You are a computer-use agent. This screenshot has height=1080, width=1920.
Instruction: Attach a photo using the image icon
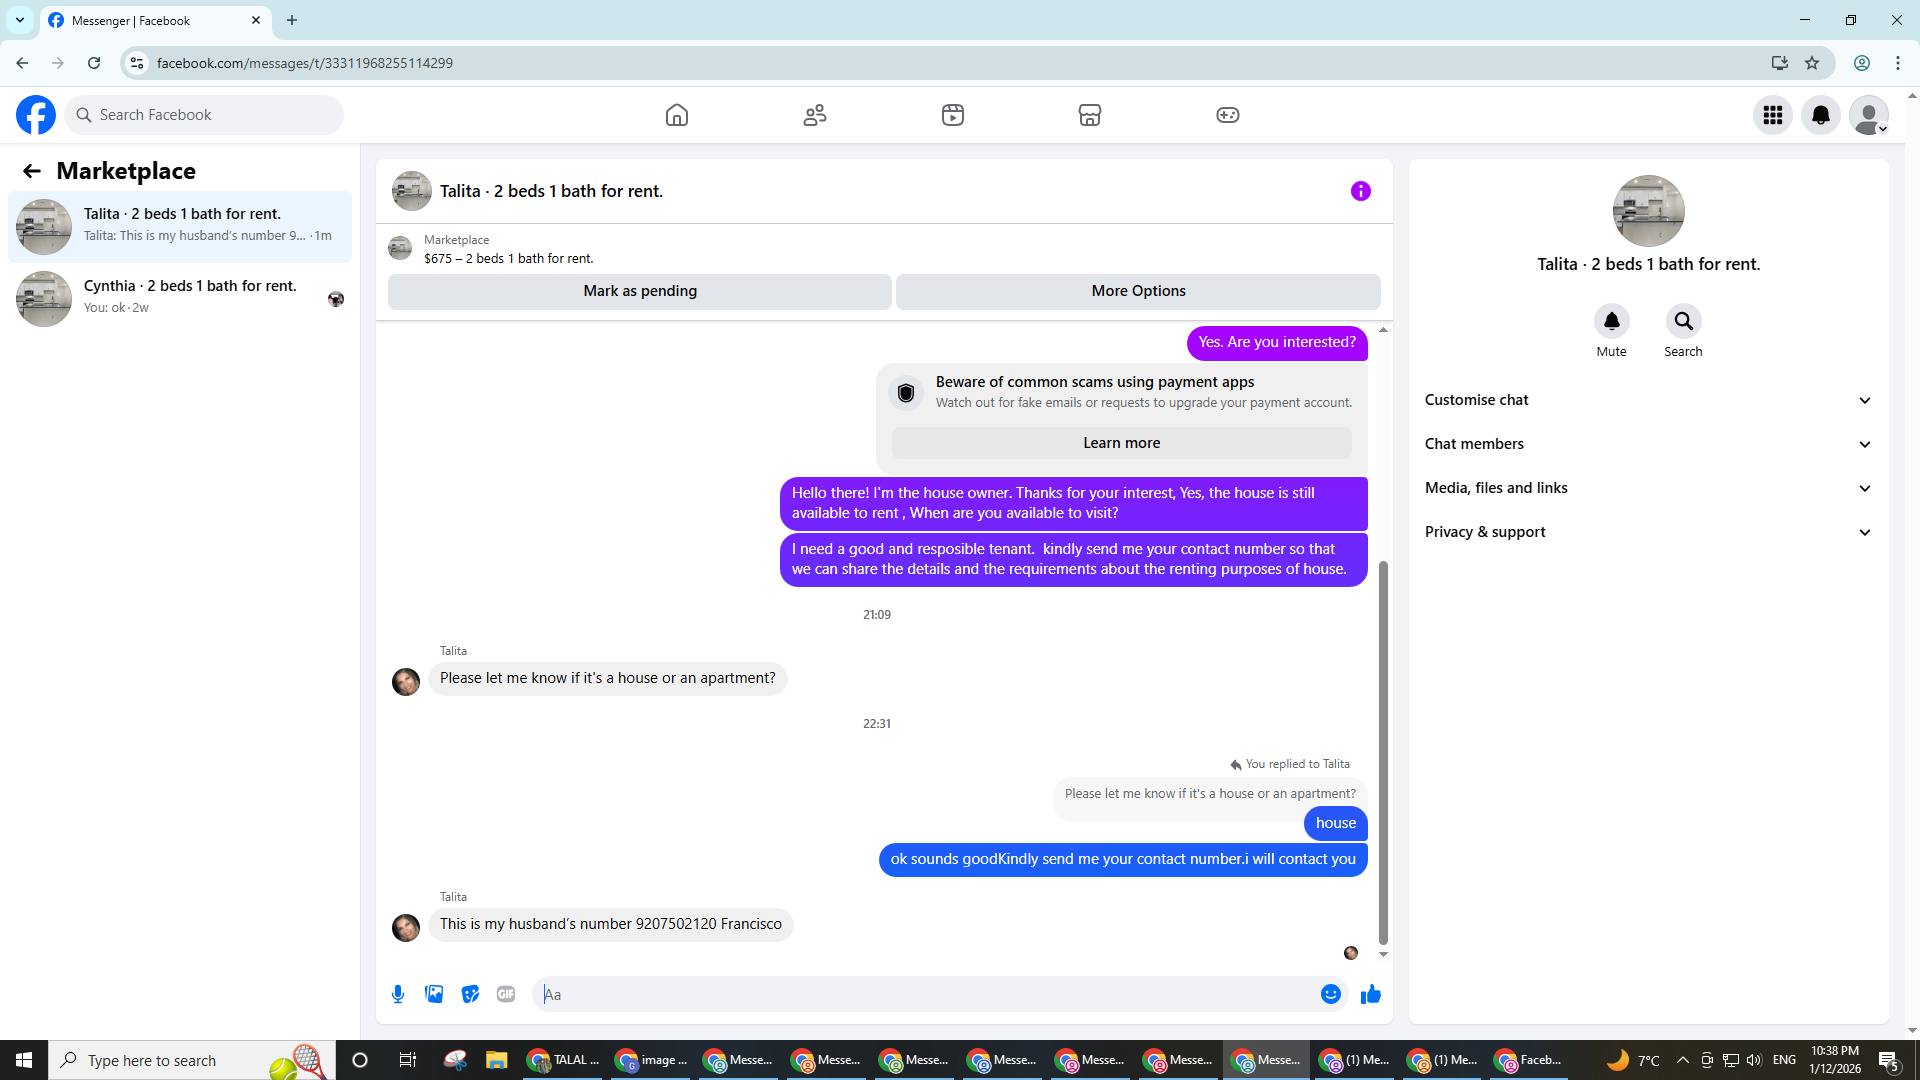click(434, 994)
